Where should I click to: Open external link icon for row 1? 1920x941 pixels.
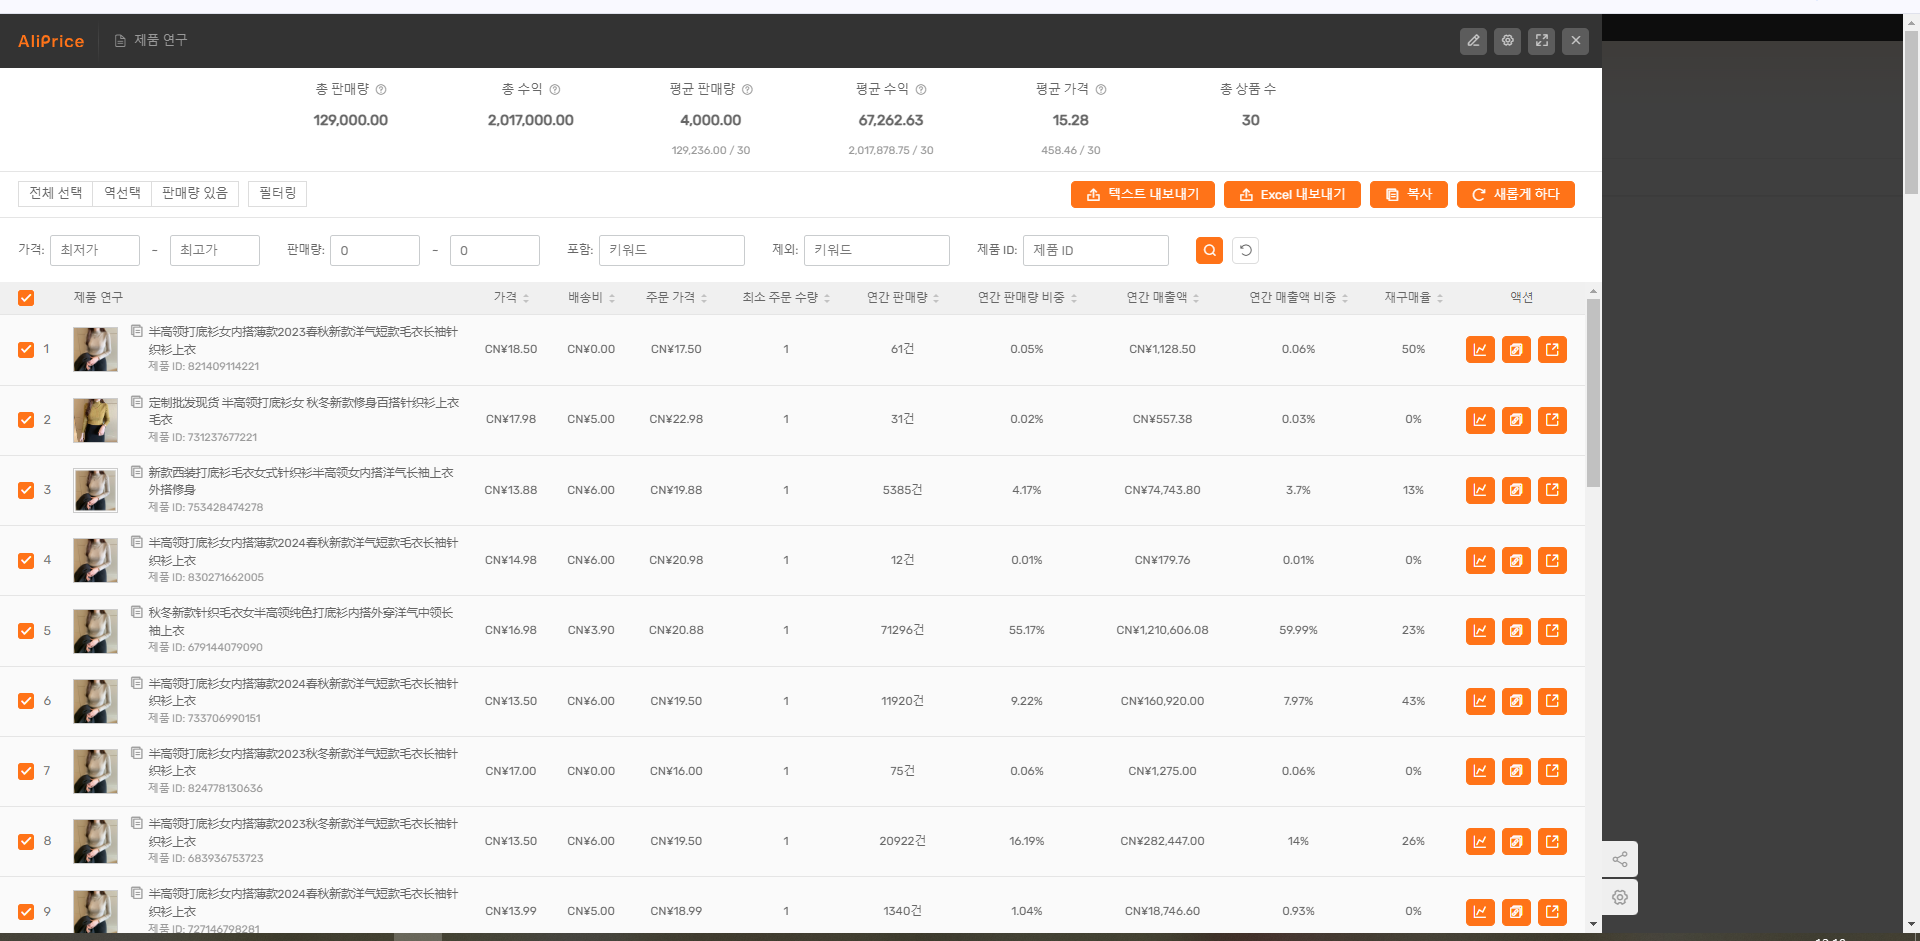tap(1552, 349)
